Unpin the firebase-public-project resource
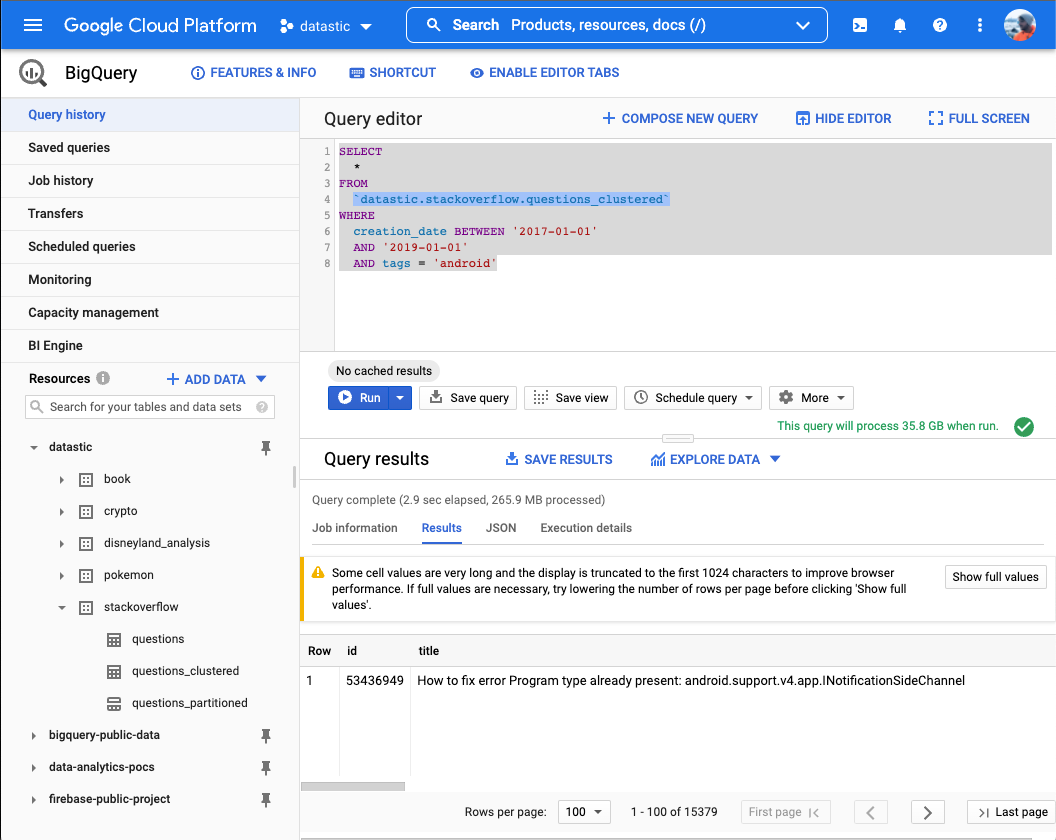Screen dimensions: 1056x840 tap(266, 799)
